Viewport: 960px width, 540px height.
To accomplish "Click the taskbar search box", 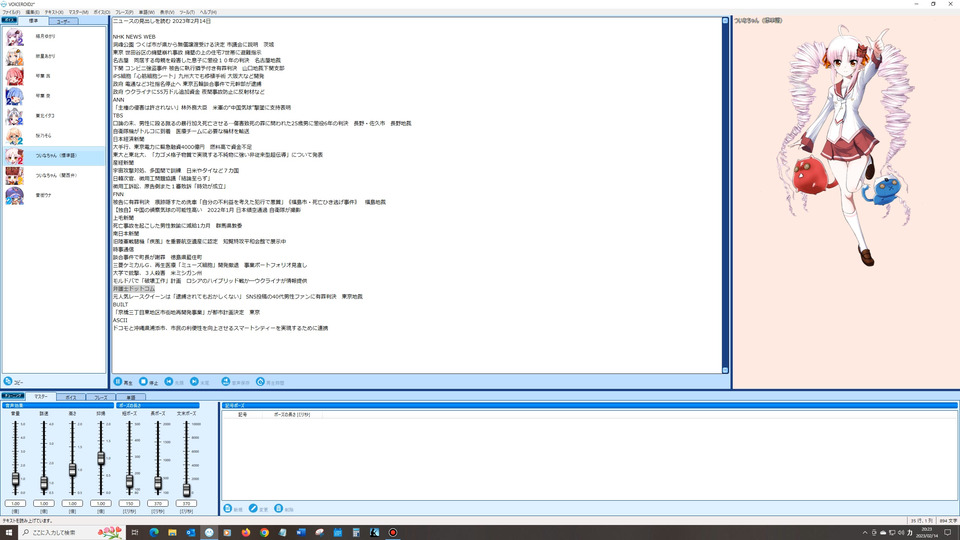I will point(71,533).
